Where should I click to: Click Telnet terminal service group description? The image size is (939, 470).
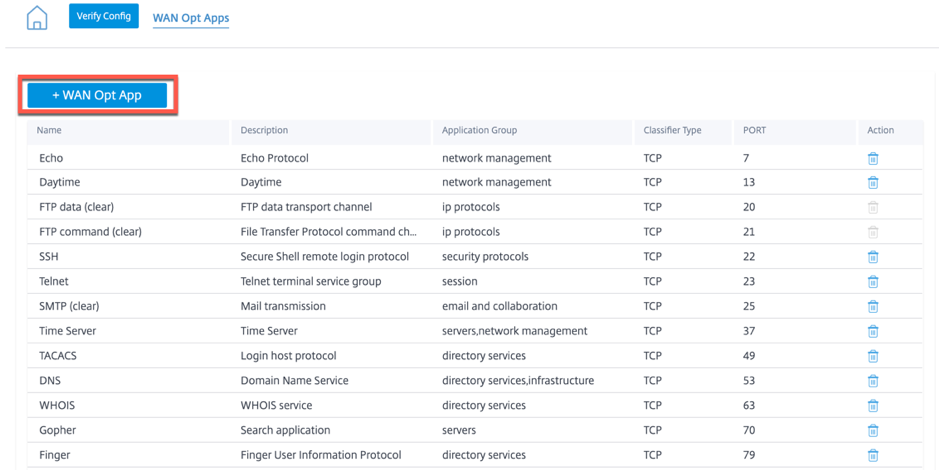311,281
